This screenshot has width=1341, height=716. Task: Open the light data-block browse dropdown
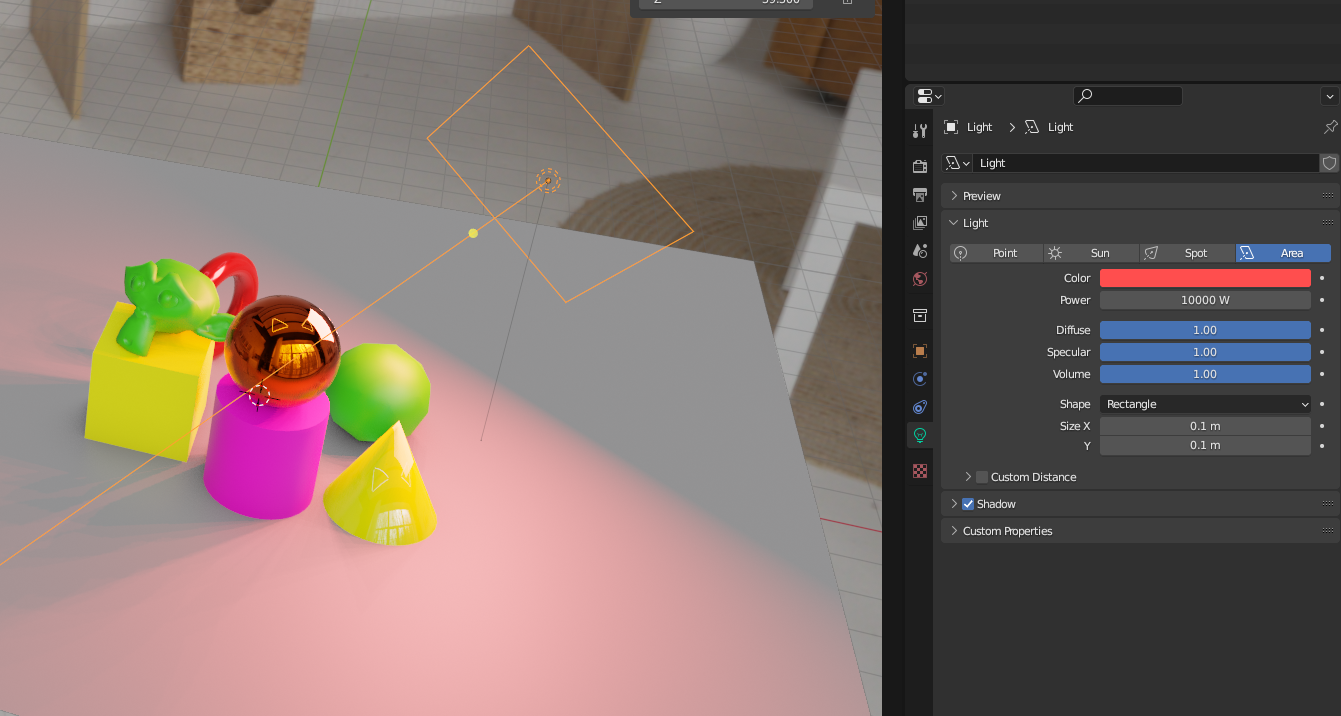(x=958, y=163)
